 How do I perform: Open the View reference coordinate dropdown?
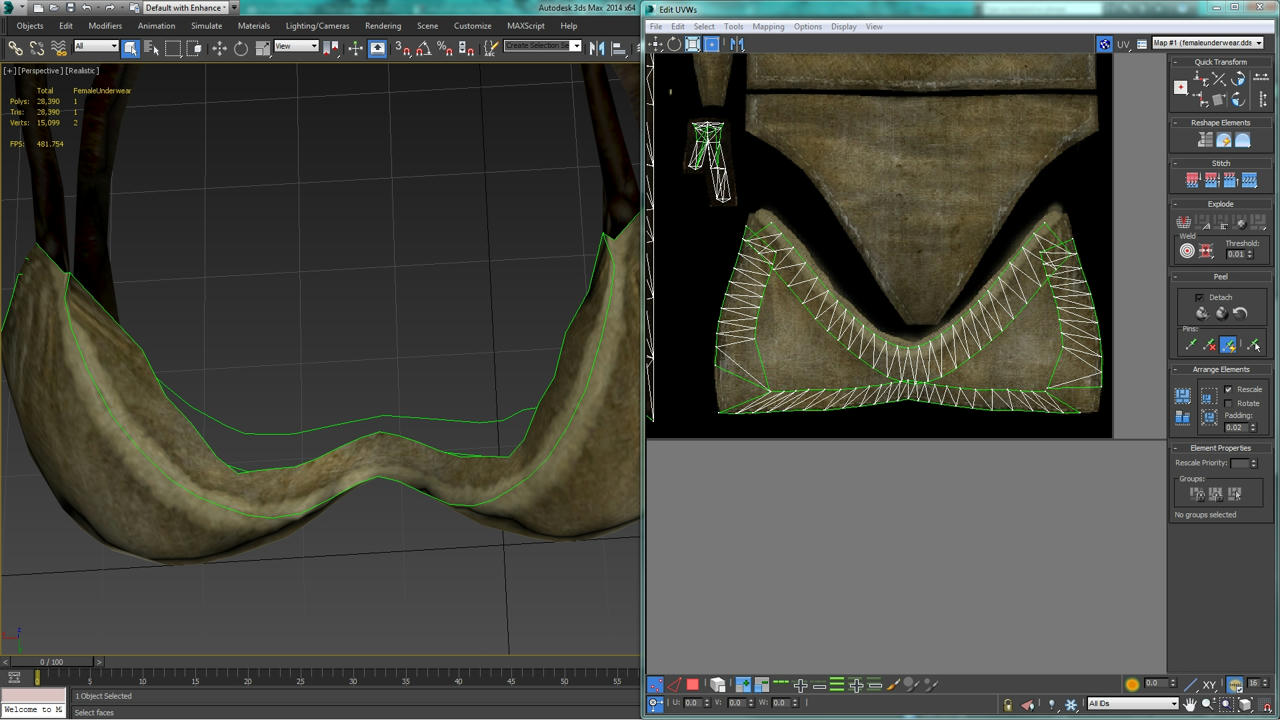[x=296, y=46]
